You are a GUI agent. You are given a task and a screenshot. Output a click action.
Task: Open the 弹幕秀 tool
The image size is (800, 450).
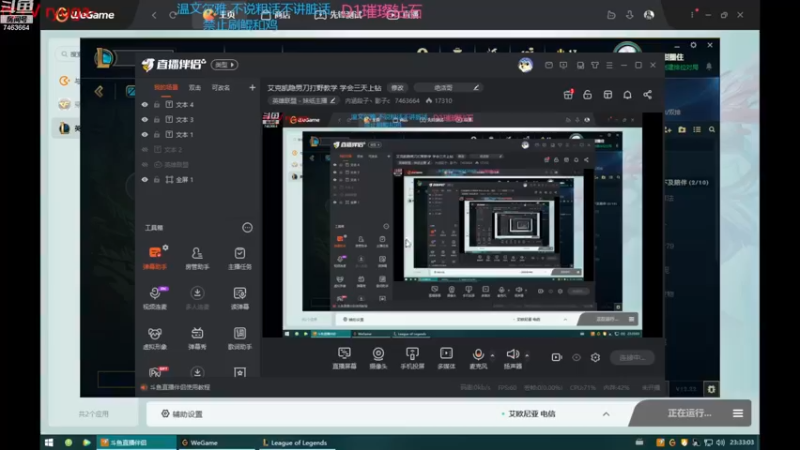point(197,338)
